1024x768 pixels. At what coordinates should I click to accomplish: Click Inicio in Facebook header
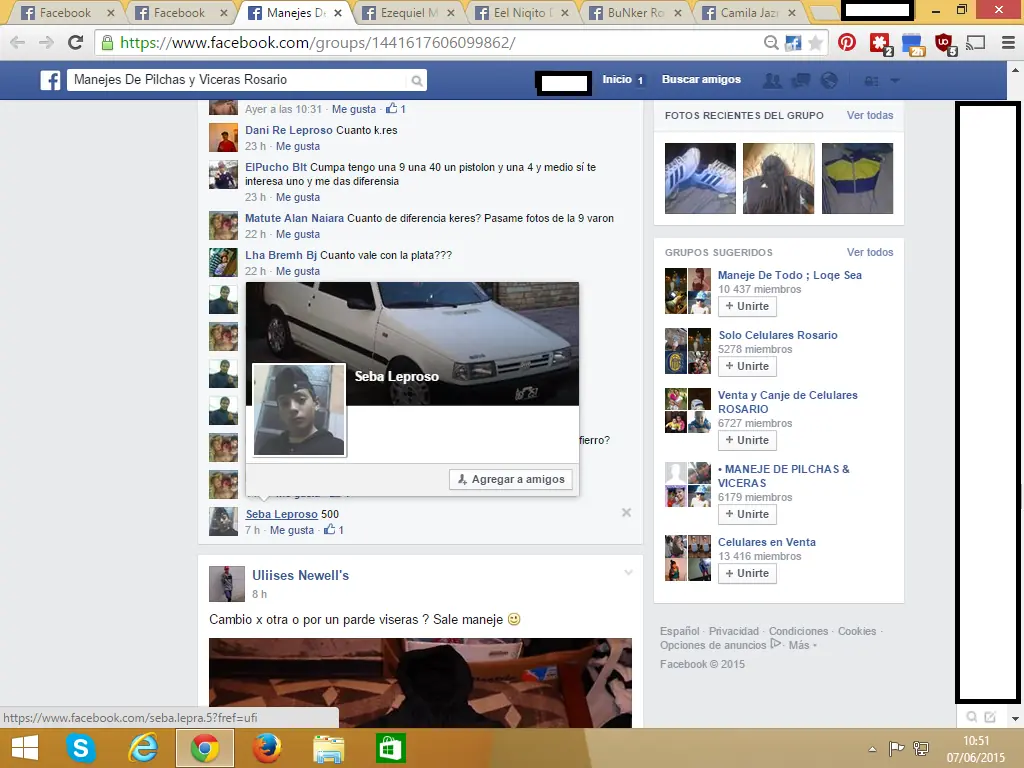pyautogui.click(x=617, y=79)
